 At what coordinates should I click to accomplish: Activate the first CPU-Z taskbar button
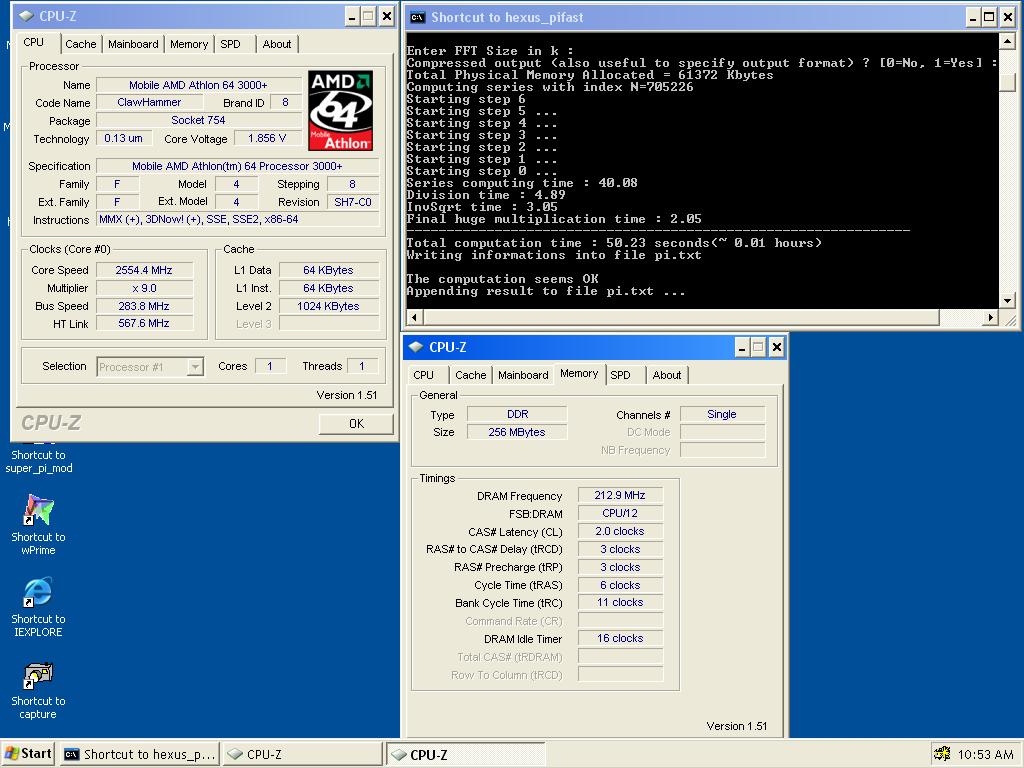[x=302, y=754]
